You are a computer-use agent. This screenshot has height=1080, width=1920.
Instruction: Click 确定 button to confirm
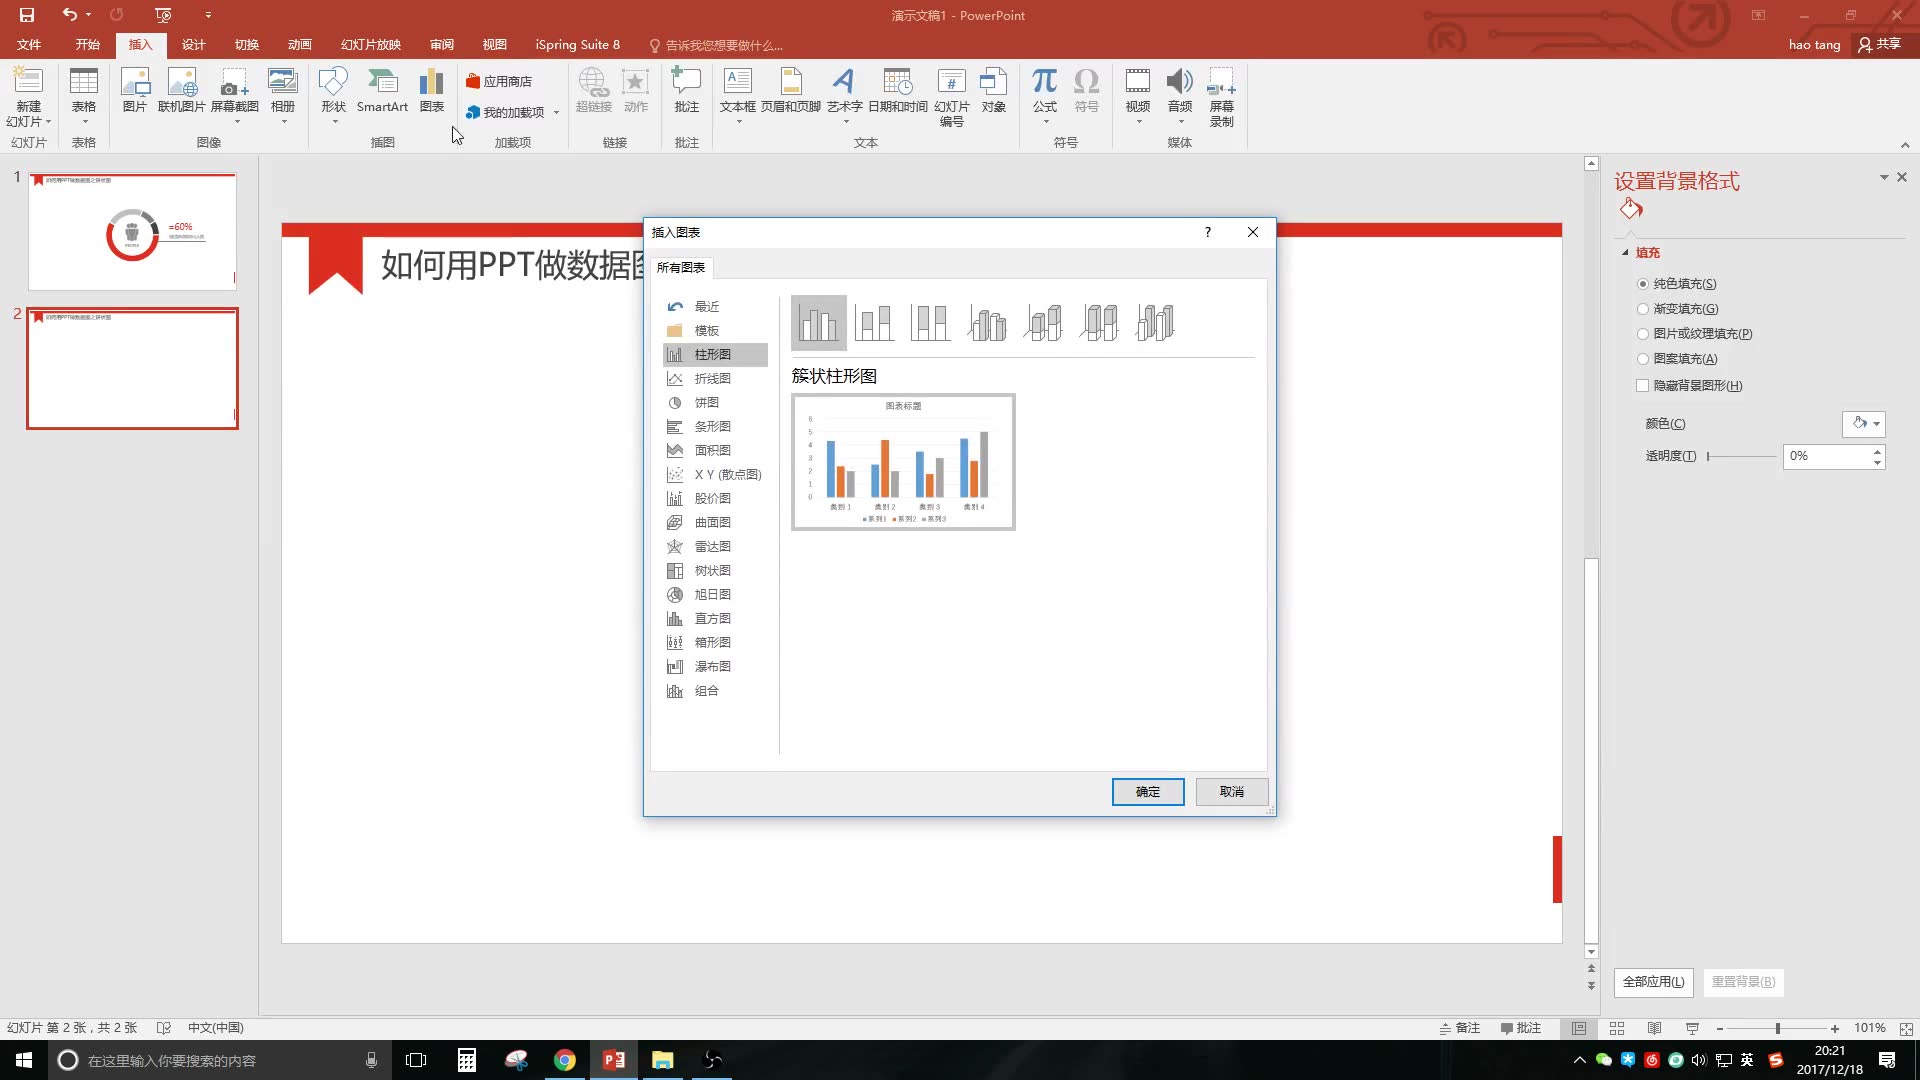1147,791
